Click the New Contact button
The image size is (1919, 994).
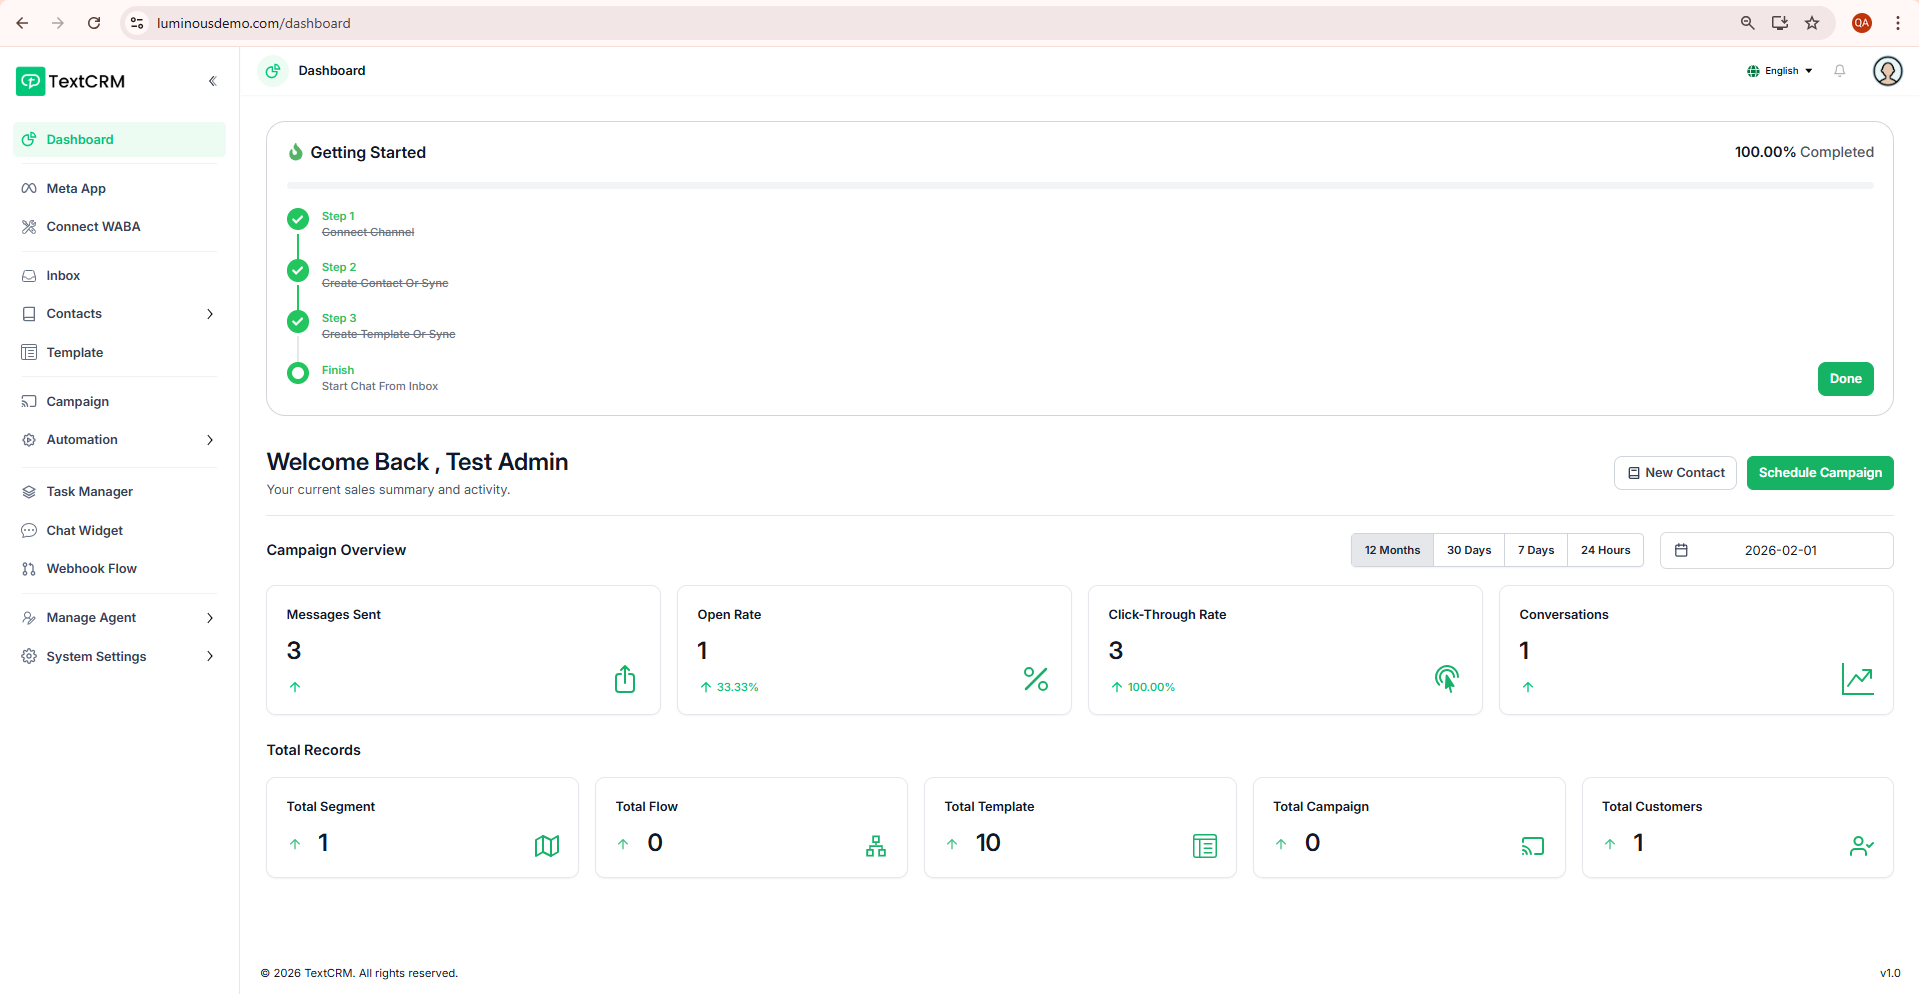pos(1675,473)
